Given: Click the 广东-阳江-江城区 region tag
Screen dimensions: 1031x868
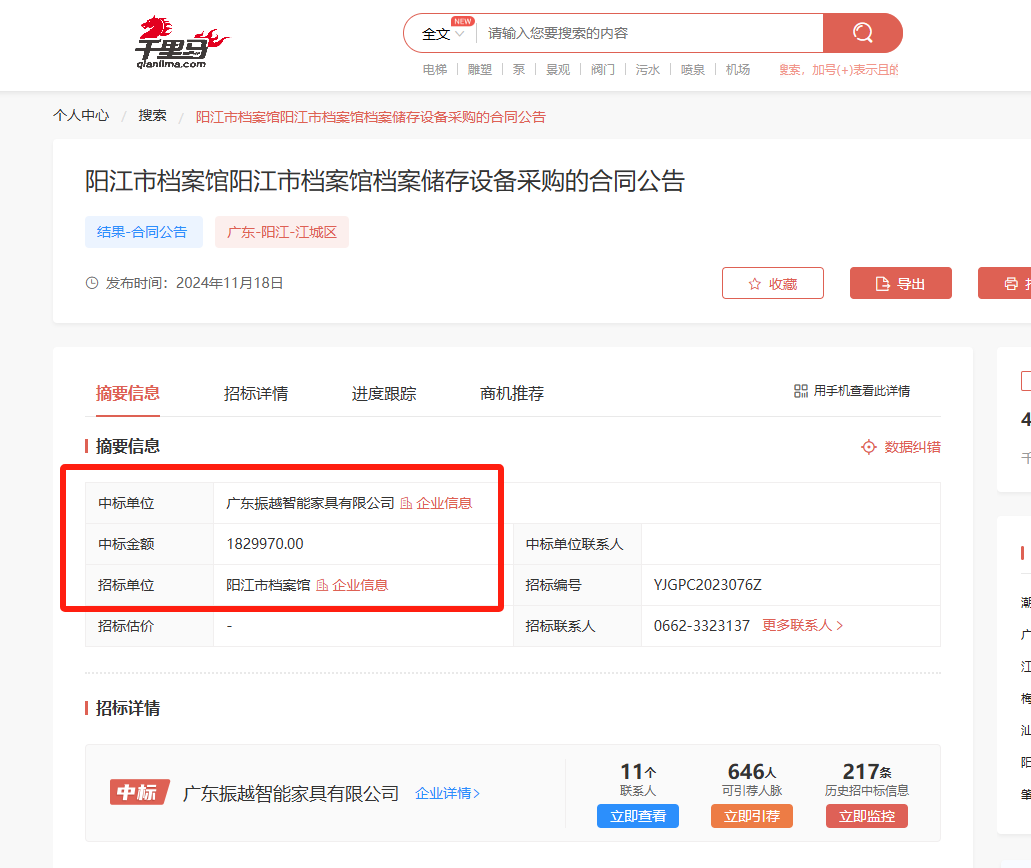Looking at the screenshot, I should pyautogui.click(x=281, y=232).
